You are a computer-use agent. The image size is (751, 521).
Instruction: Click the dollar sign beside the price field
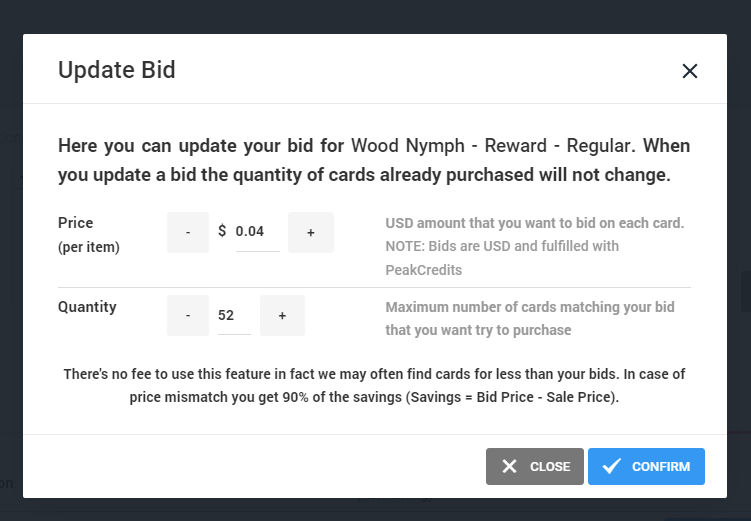(x=222, y=232)
